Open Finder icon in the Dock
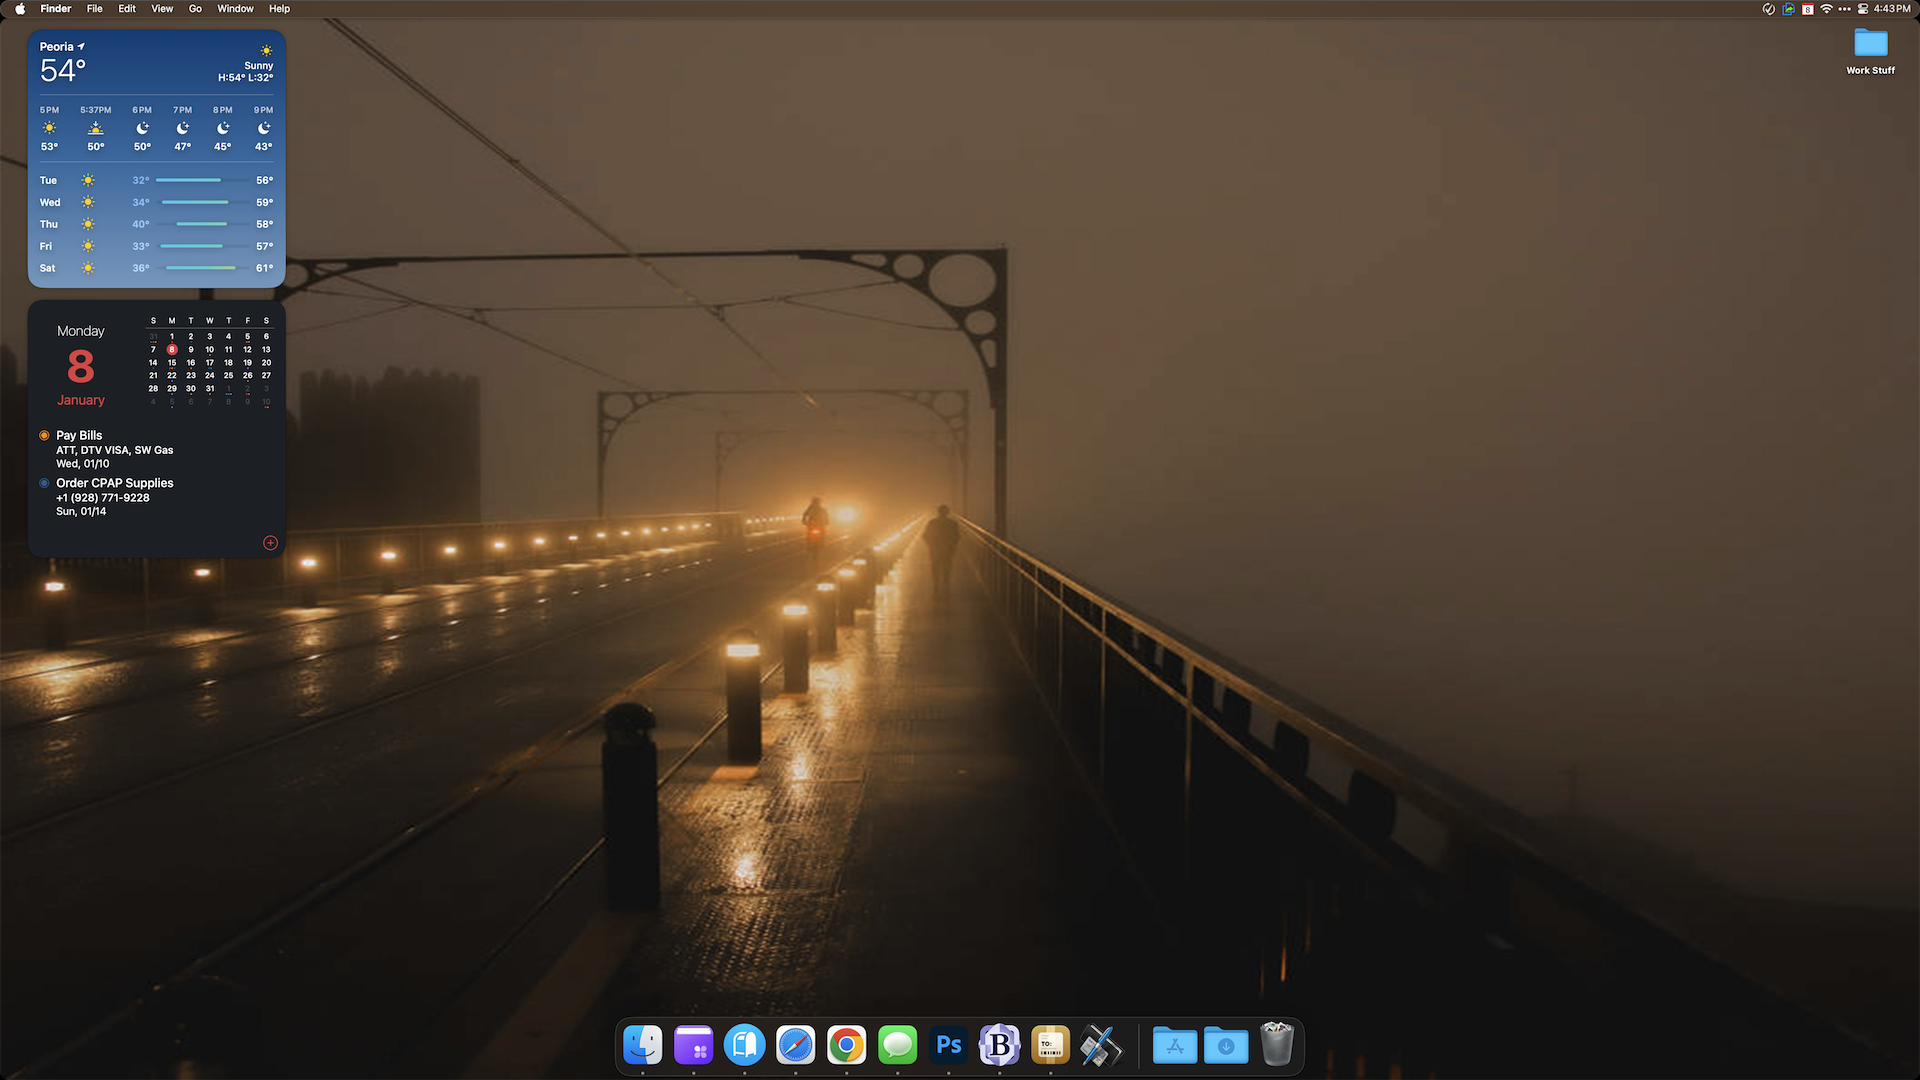 [642, 1046]
